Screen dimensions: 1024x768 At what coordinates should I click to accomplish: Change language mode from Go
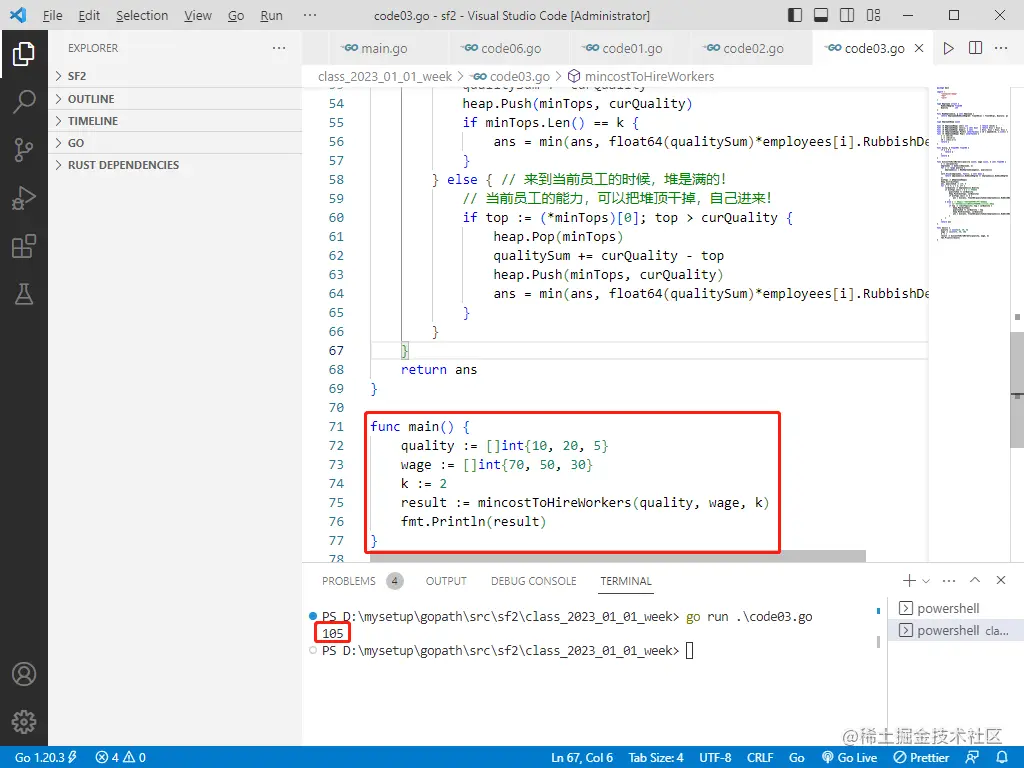[796, 758]
